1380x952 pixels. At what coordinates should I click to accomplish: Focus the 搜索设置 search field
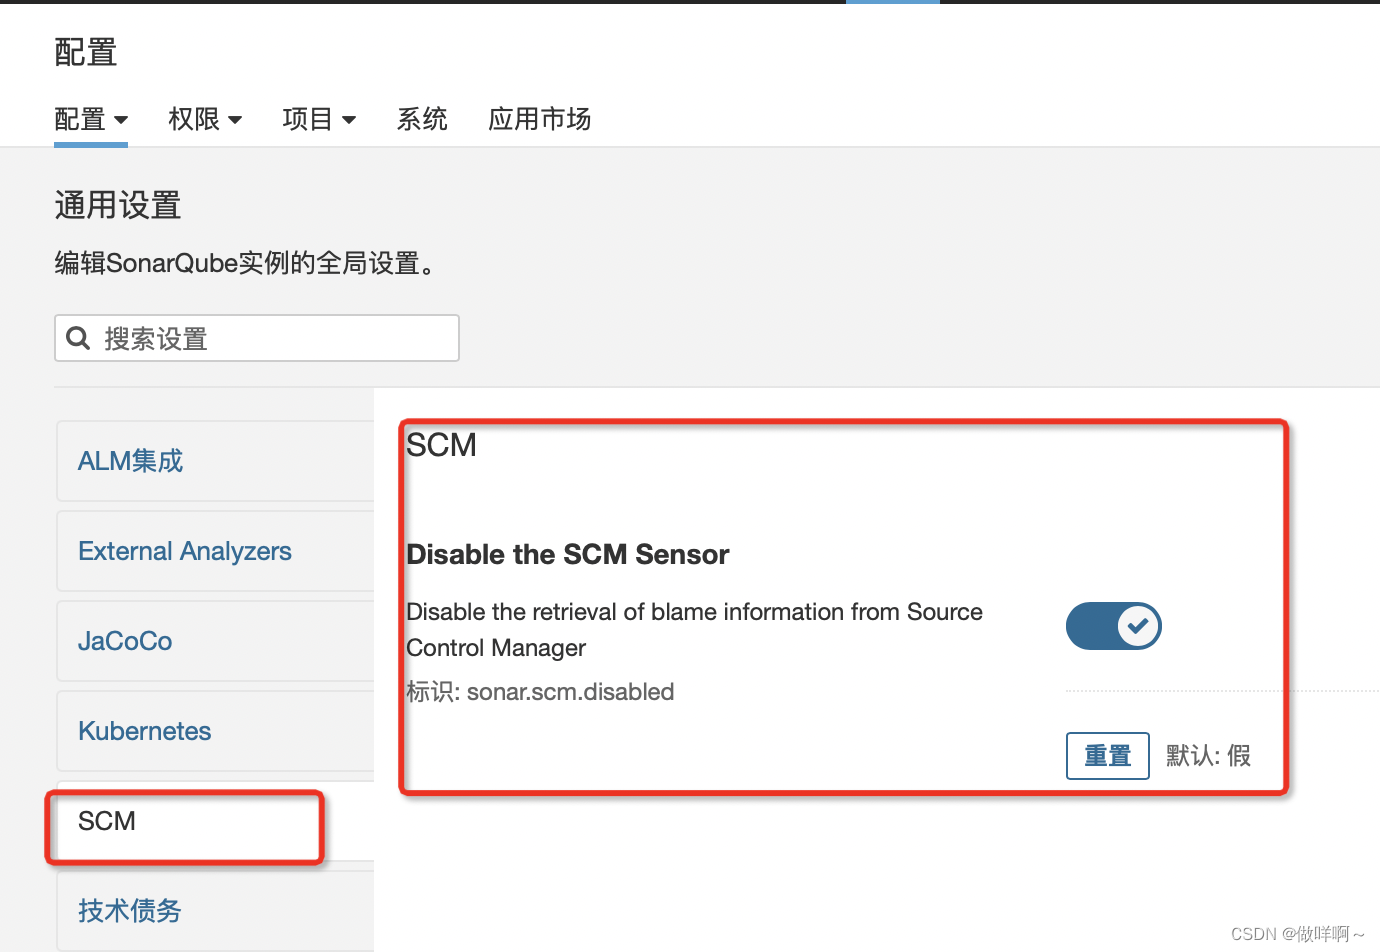[257, 338]
